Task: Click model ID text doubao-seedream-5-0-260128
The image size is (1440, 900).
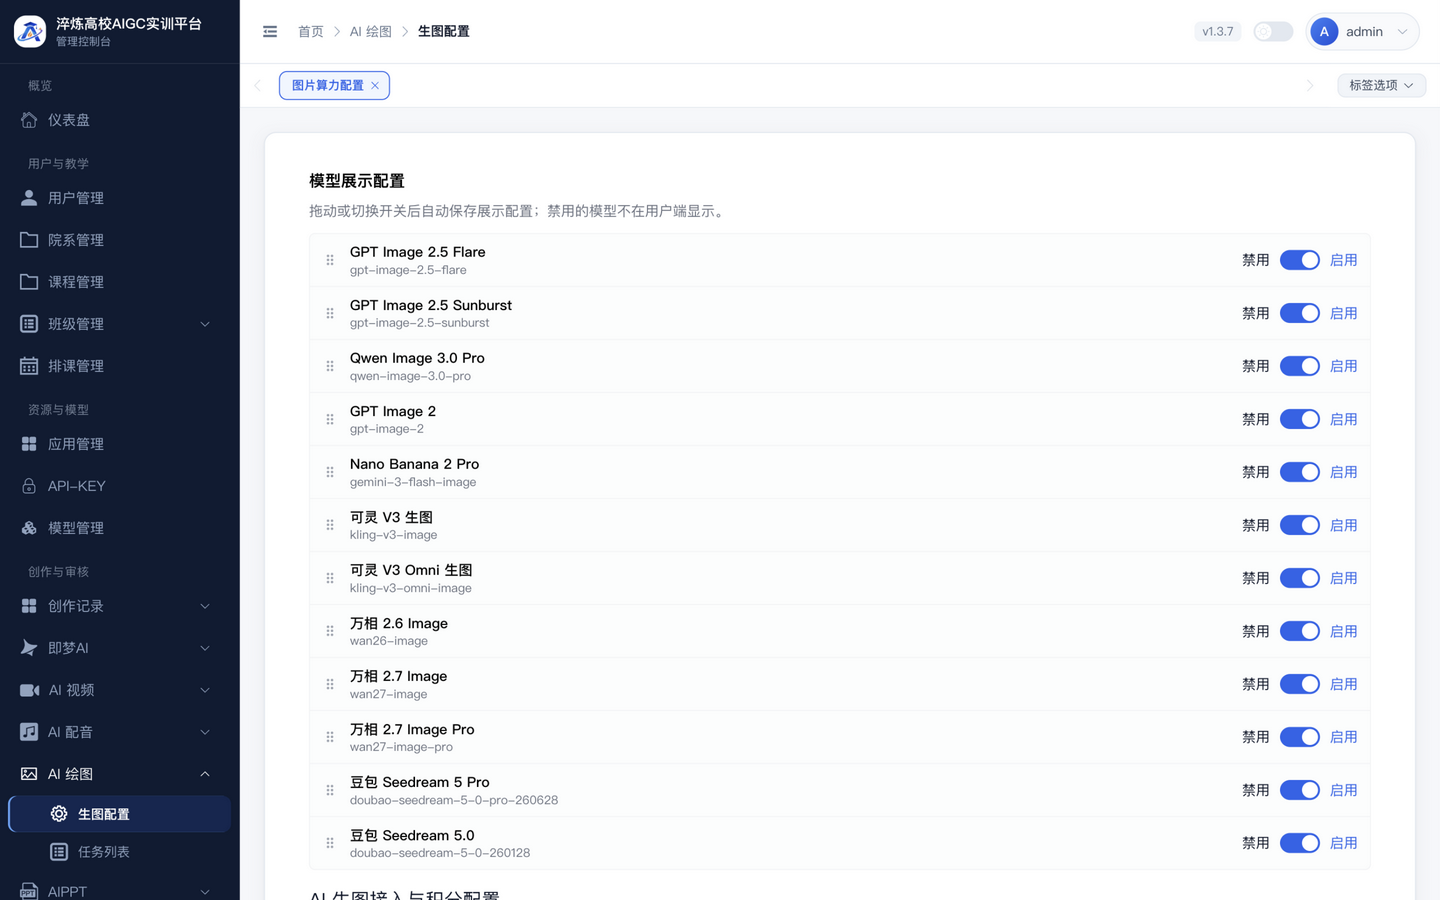Action: tap(440, 853)
